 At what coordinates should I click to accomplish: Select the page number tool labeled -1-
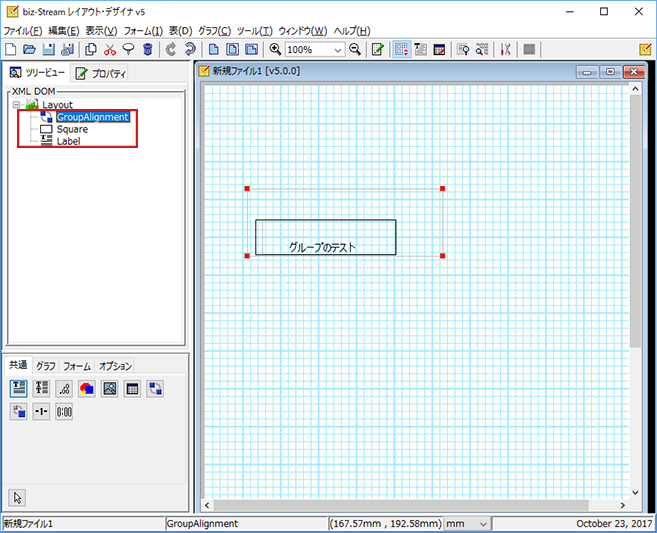41,411
